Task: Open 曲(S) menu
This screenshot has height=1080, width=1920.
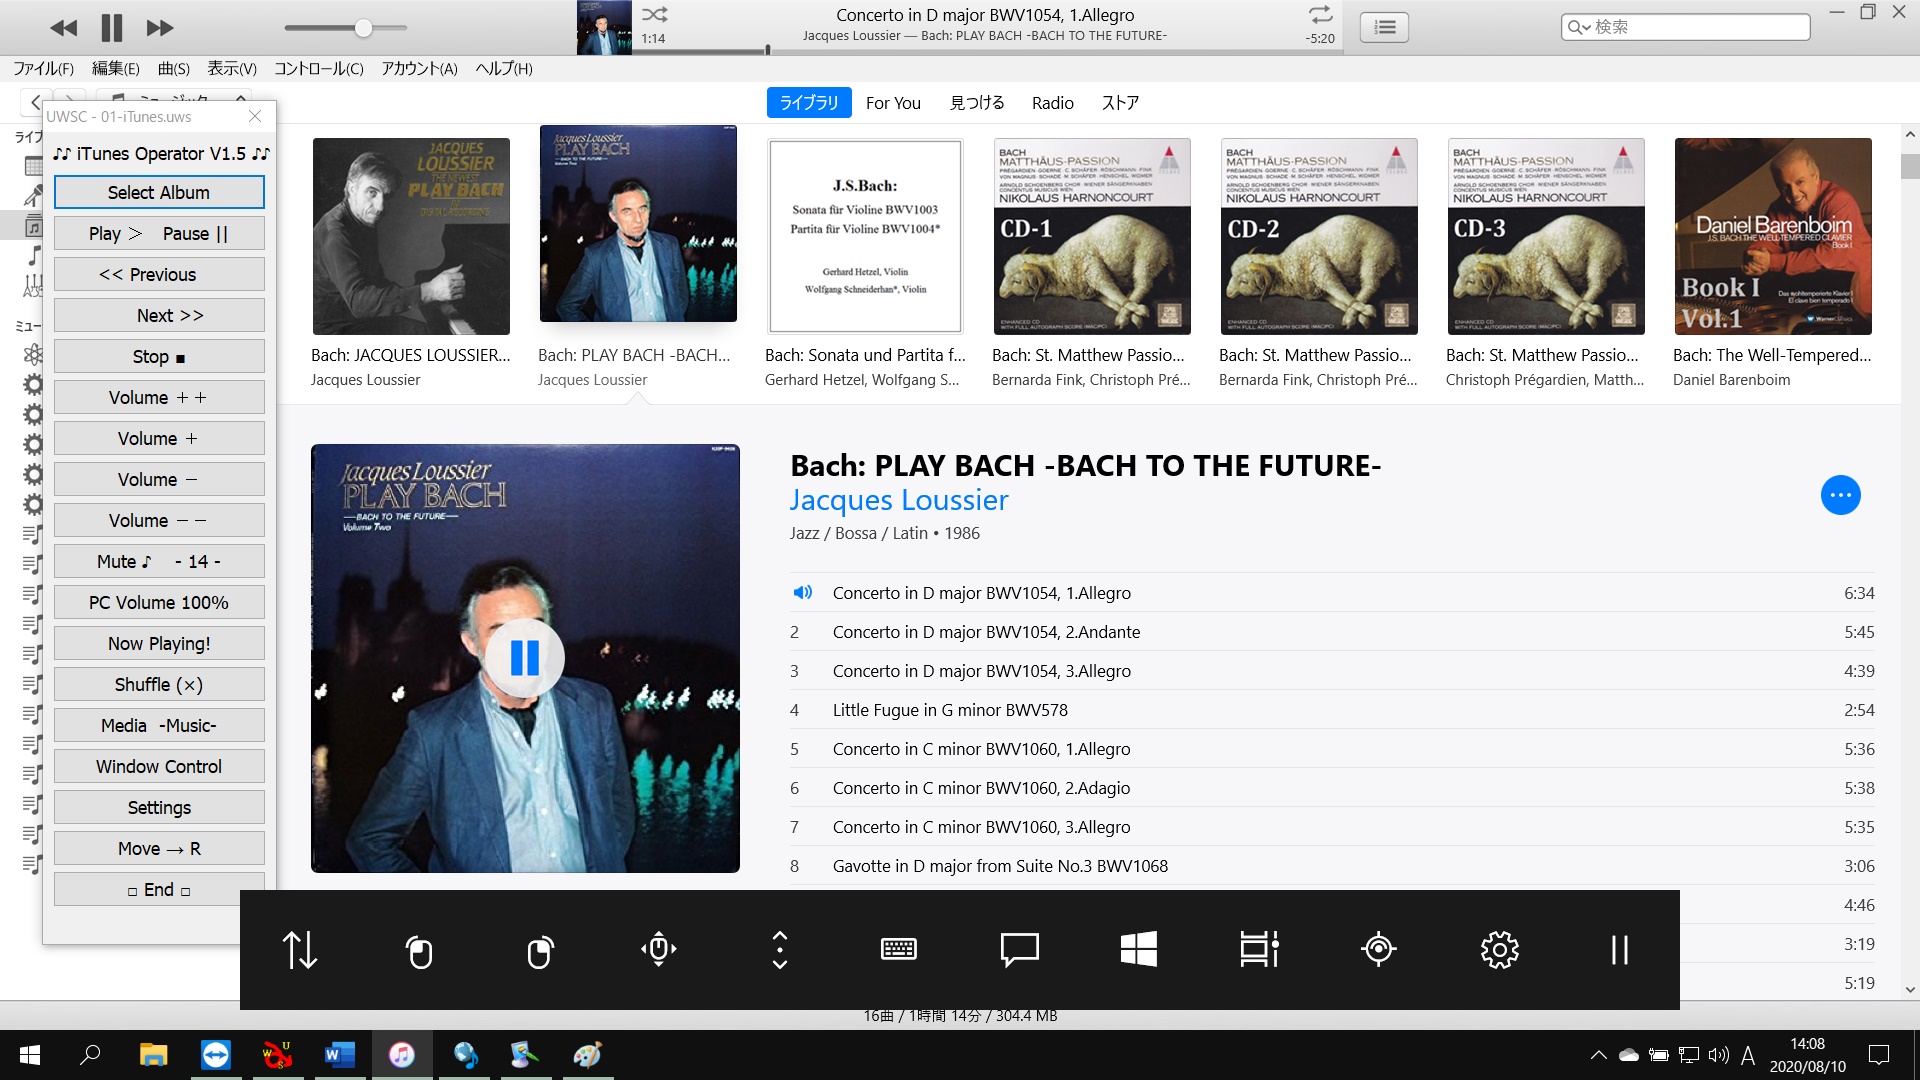Action: click(174, 68)
